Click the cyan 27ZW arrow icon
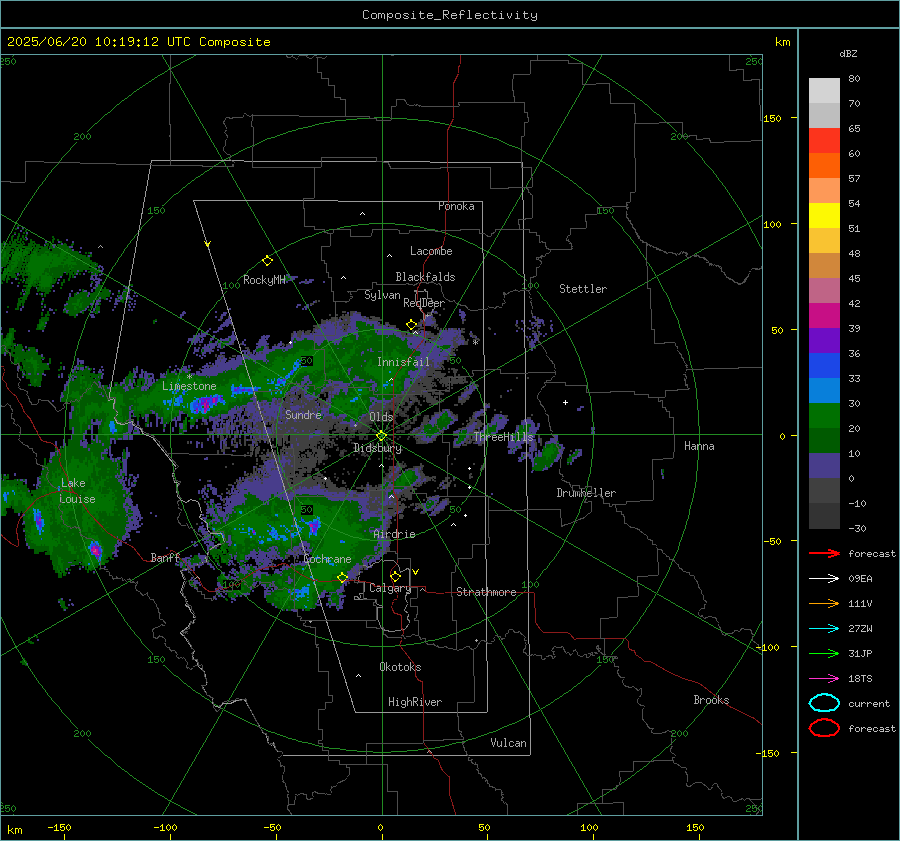This screenshot has height=841, width=900. click(824, 629)
